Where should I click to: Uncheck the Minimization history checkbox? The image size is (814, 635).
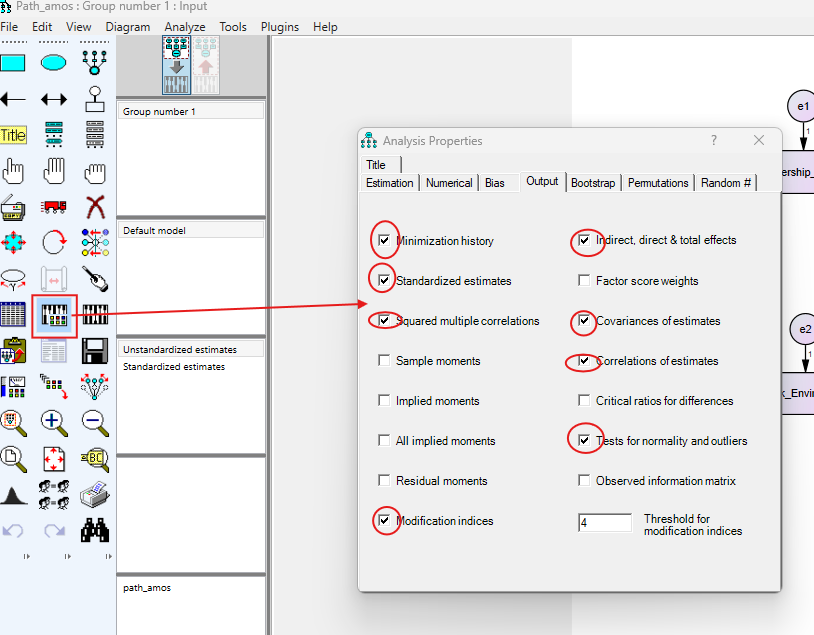pos(384,241)
